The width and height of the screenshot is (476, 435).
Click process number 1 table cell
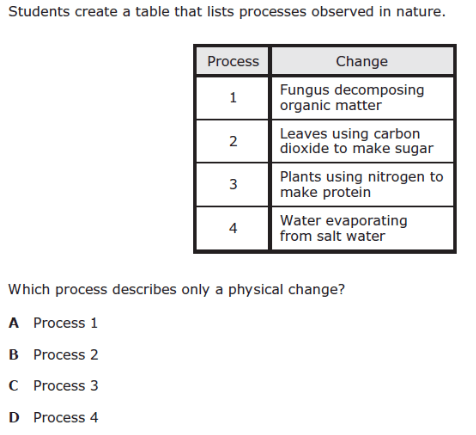[x=233, y=98]
